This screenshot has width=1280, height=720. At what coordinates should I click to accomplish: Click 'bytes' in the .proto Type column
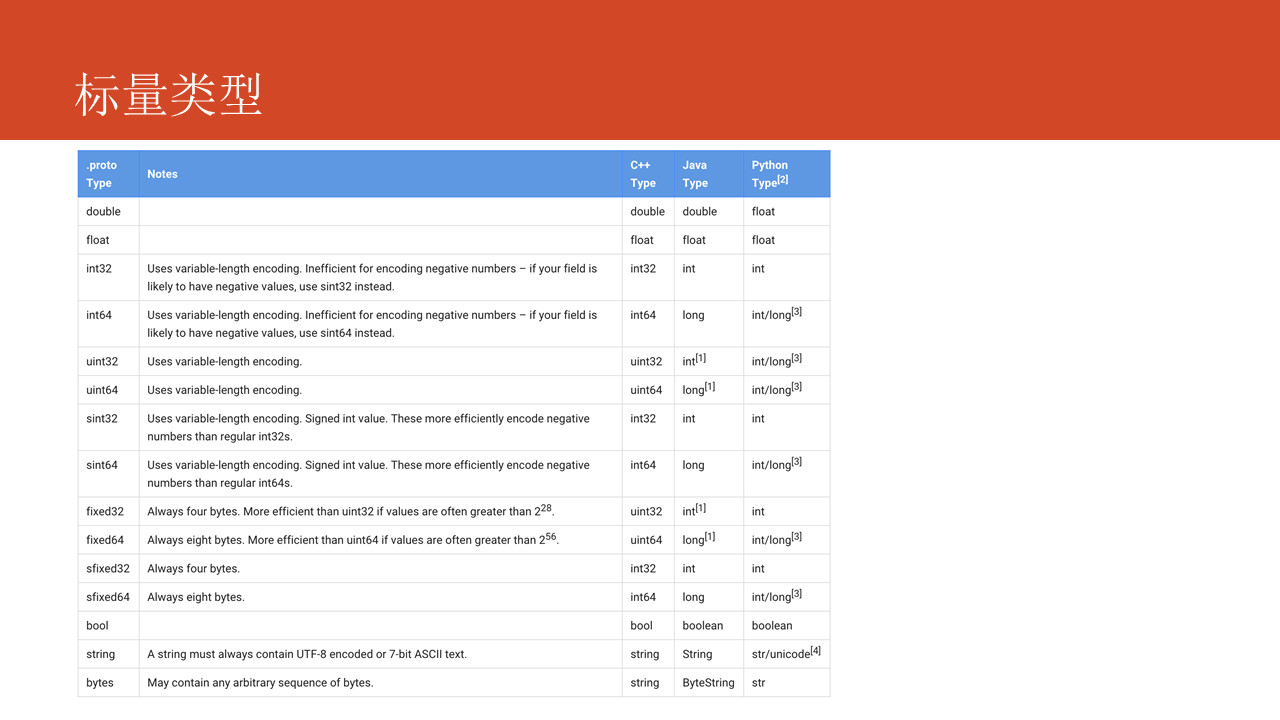[x=100, y=683]
